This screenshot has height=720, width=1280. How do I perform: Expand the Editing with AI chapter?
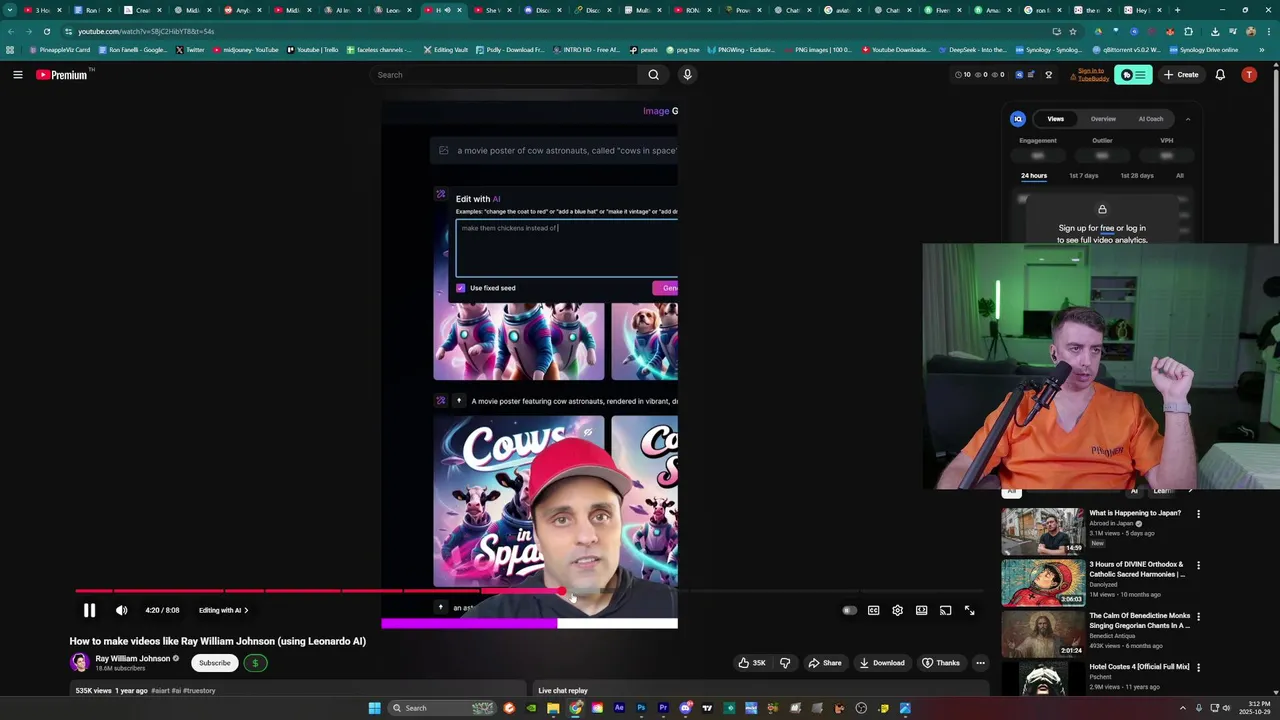coord(224,610)
